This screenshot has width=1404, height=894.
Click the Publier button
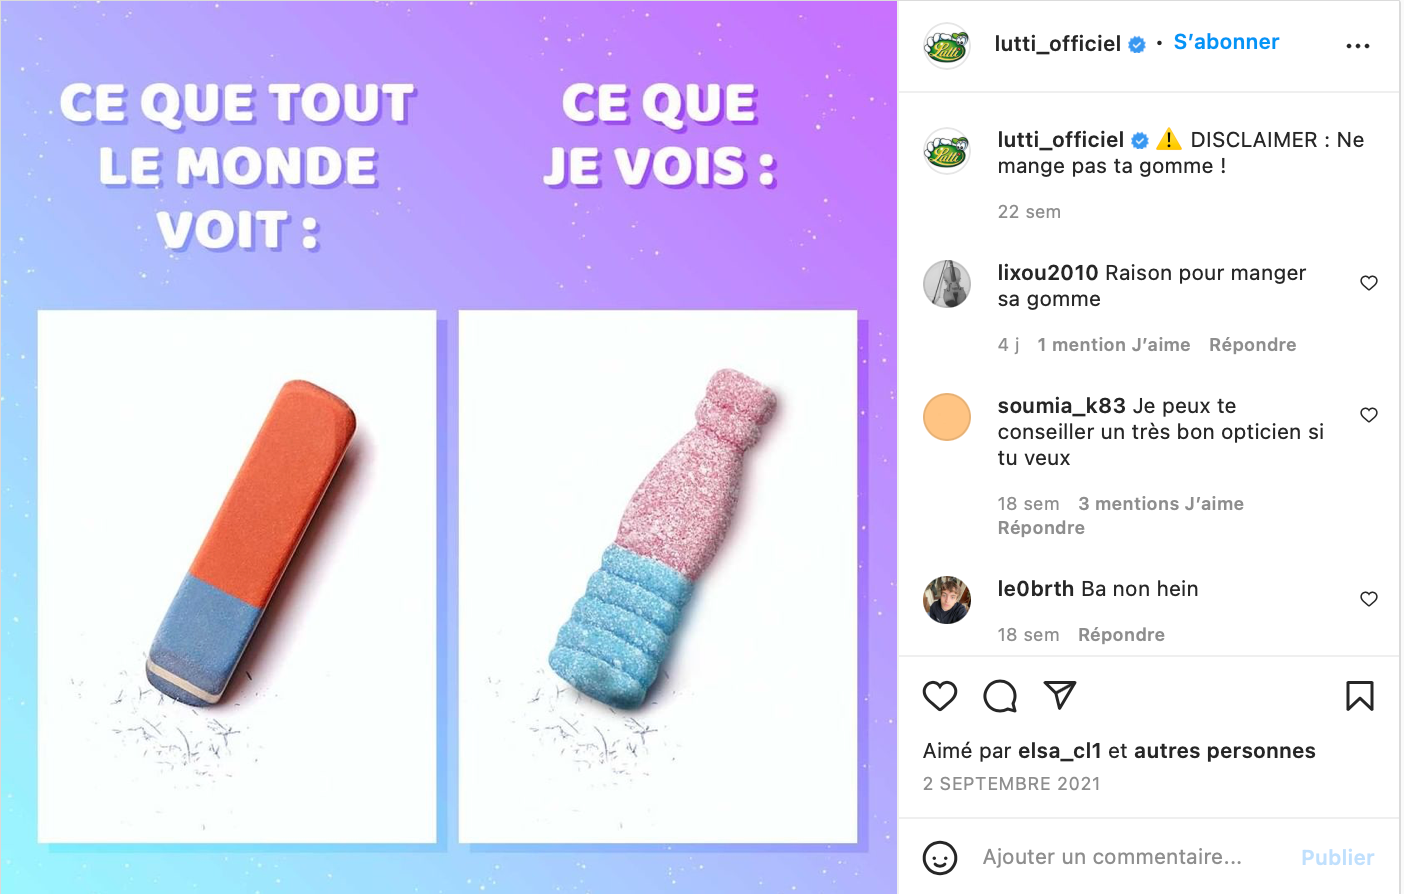(1337, 858)
